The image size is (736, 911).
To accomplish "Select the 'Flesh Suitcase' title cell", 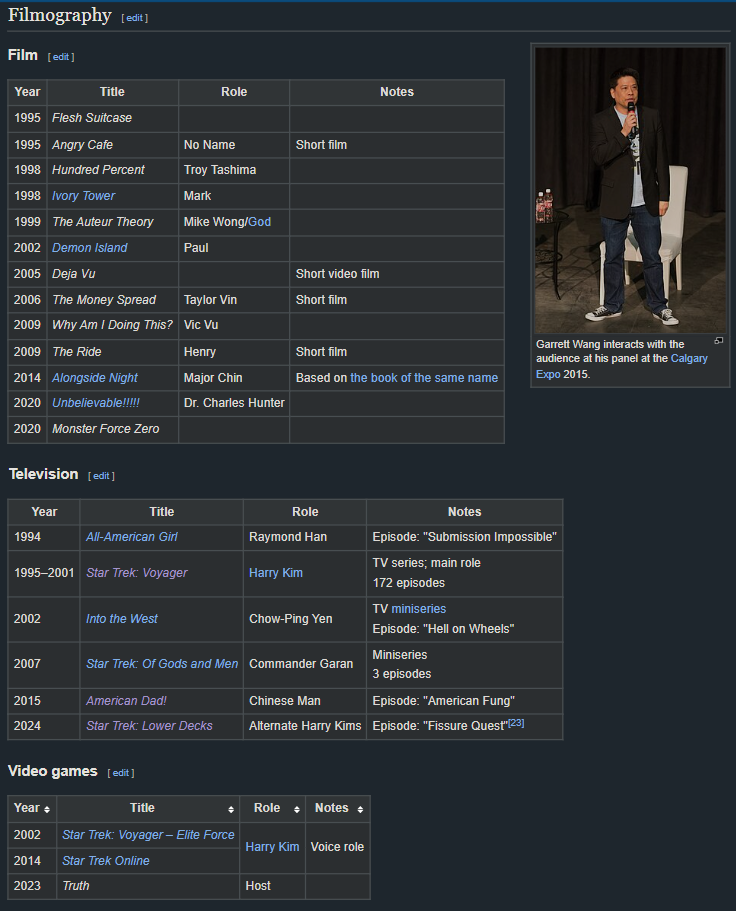I will (x=113, y=118).
